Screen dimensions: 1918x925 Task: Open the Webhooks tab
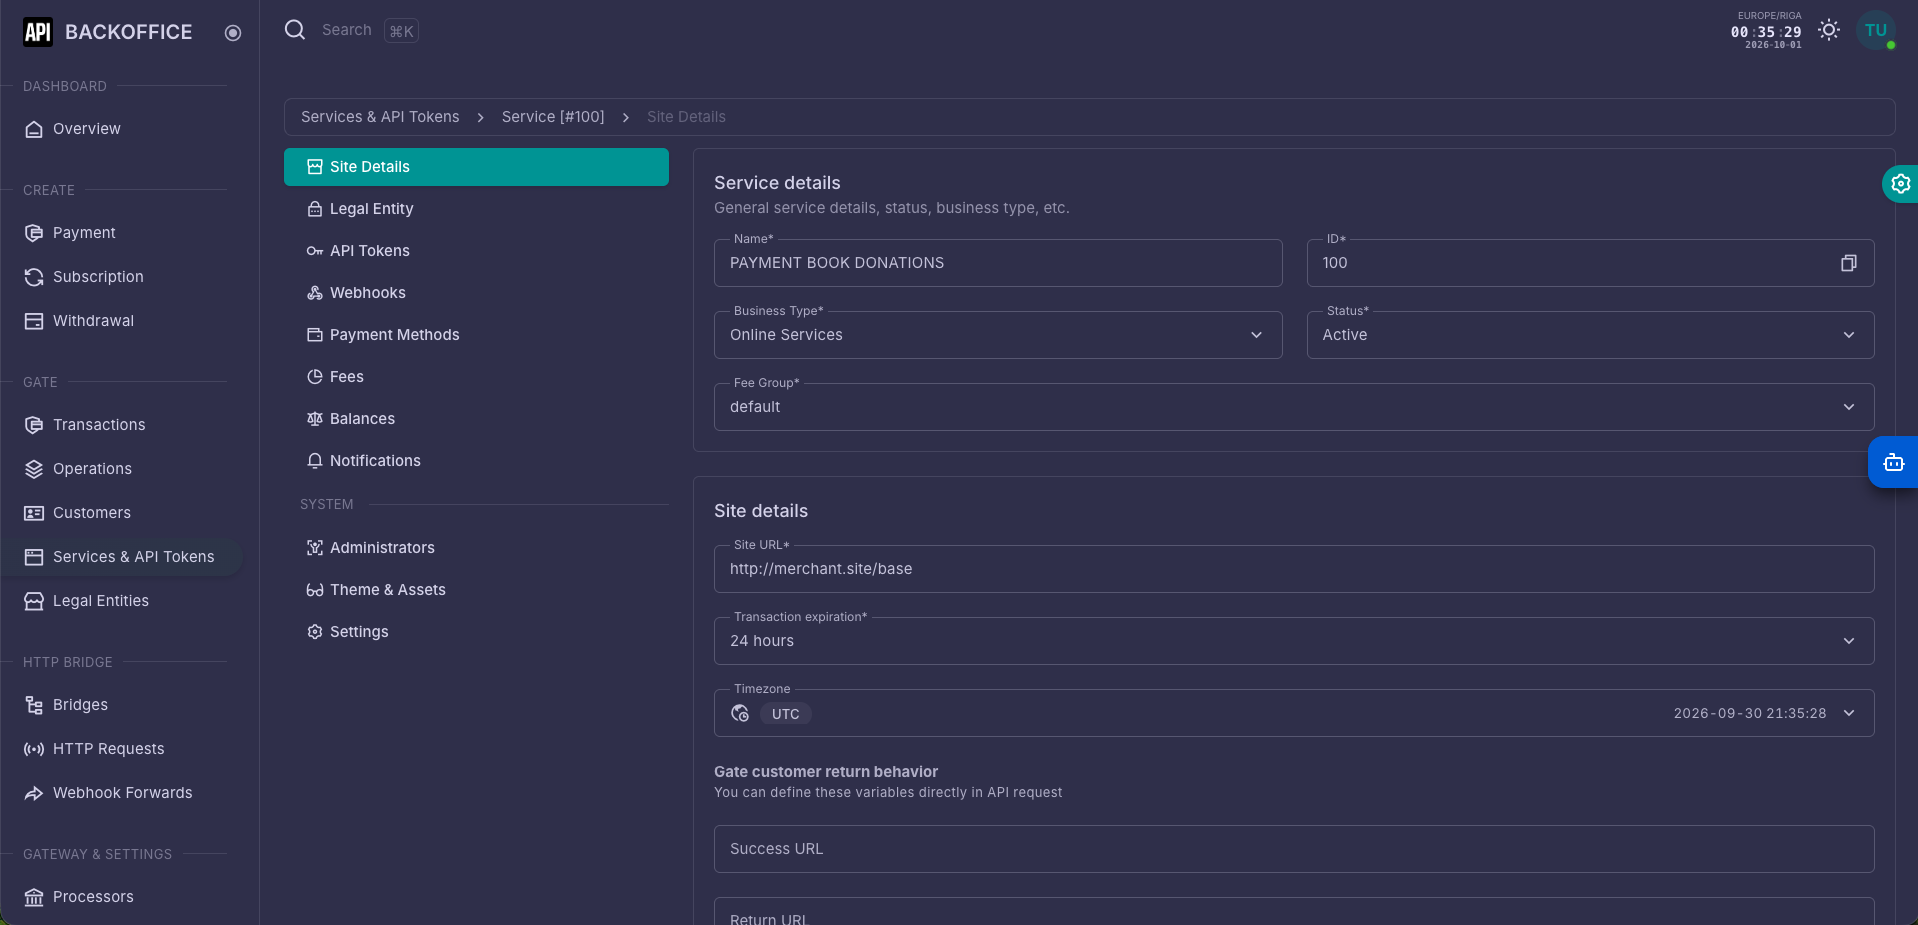pyautogui.click(x=476, y=293)
